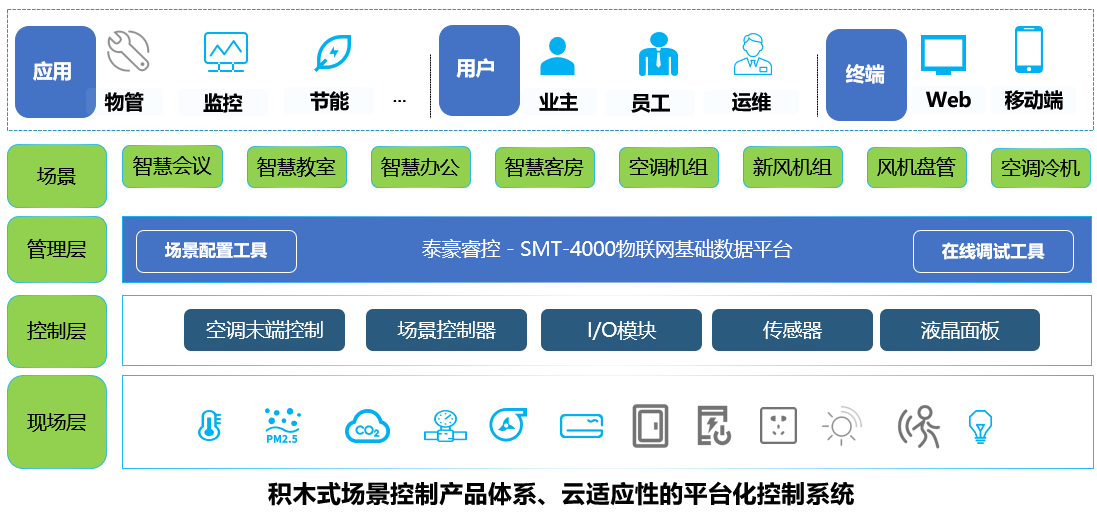Choose the 智慧会议 scene tag

pos(172,167)
